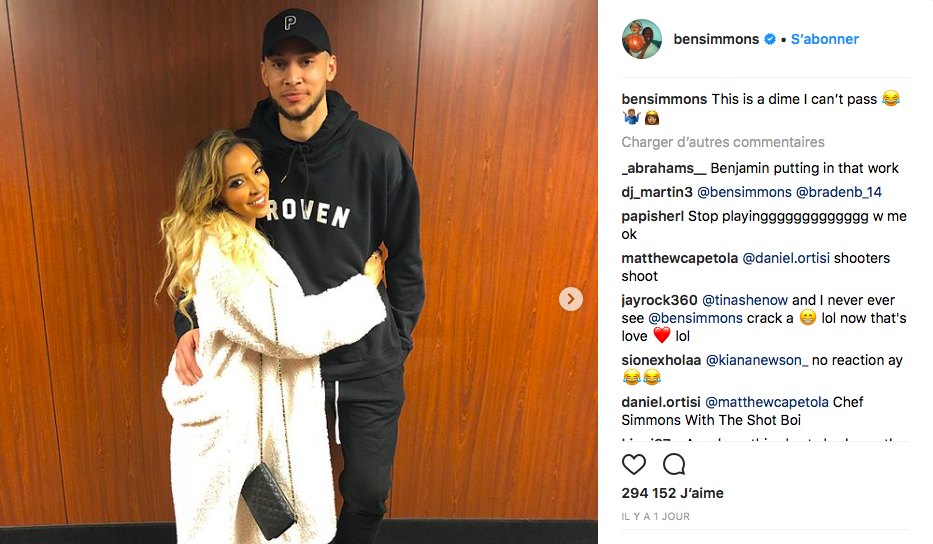Viewport: 933px width, 544px height.
Task: View the 294 152 J'aime likes list
Action: click(x=672, y=493)
